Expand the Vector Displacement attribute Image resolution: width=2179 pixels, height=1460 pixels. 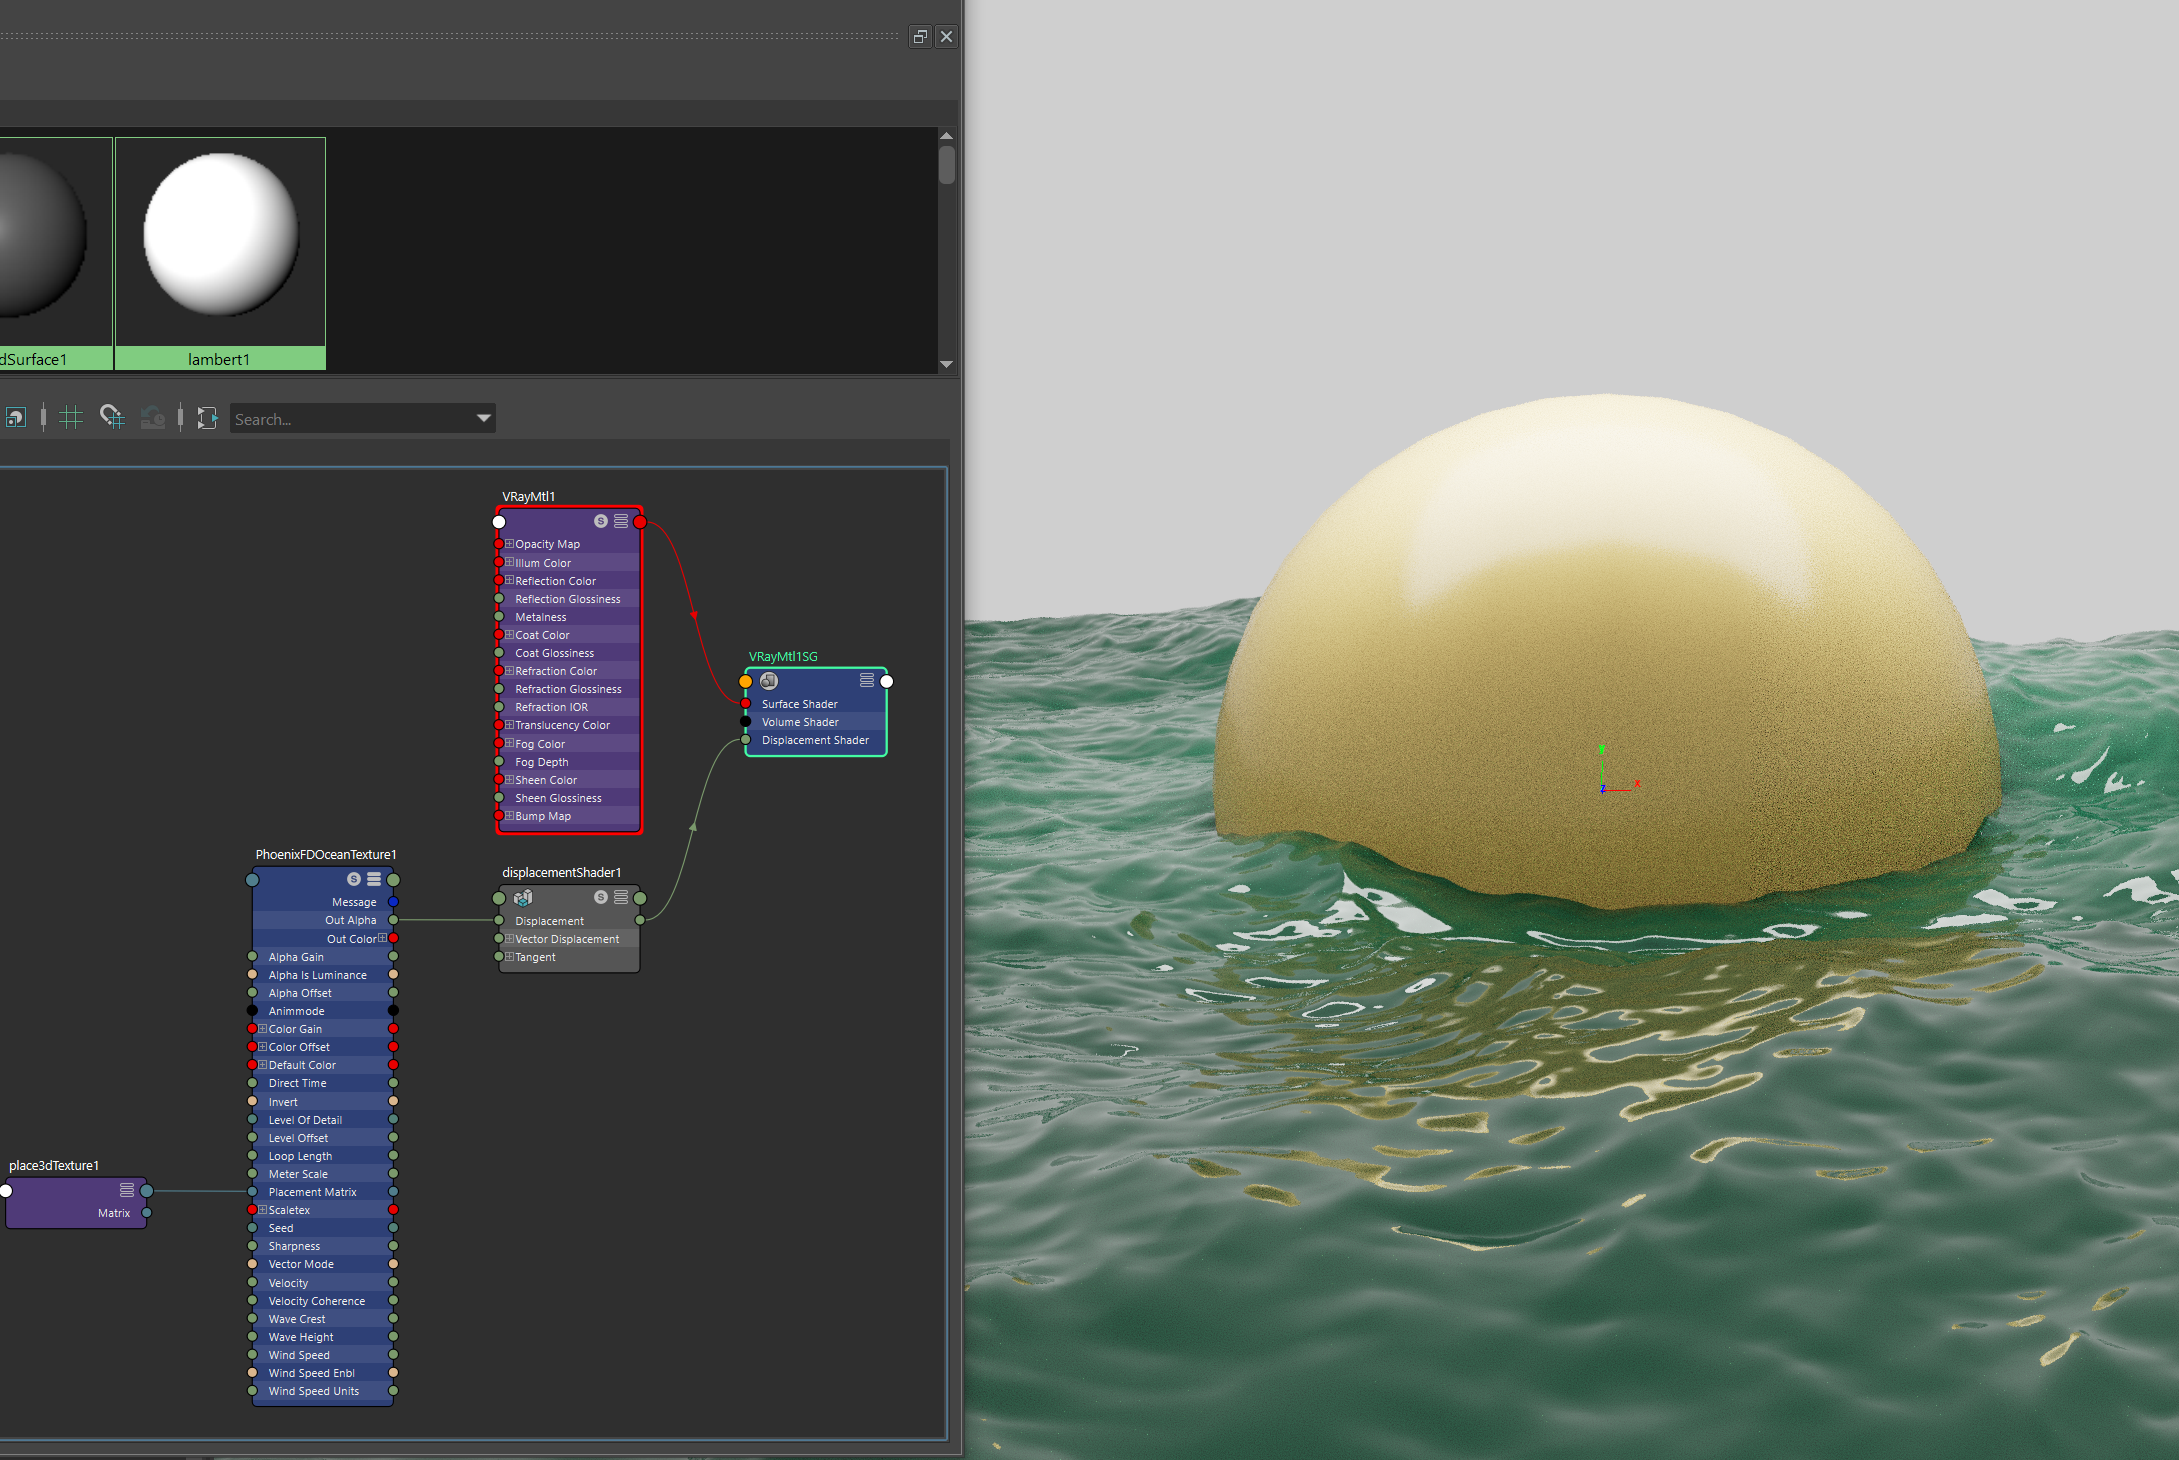click(509, 939)
